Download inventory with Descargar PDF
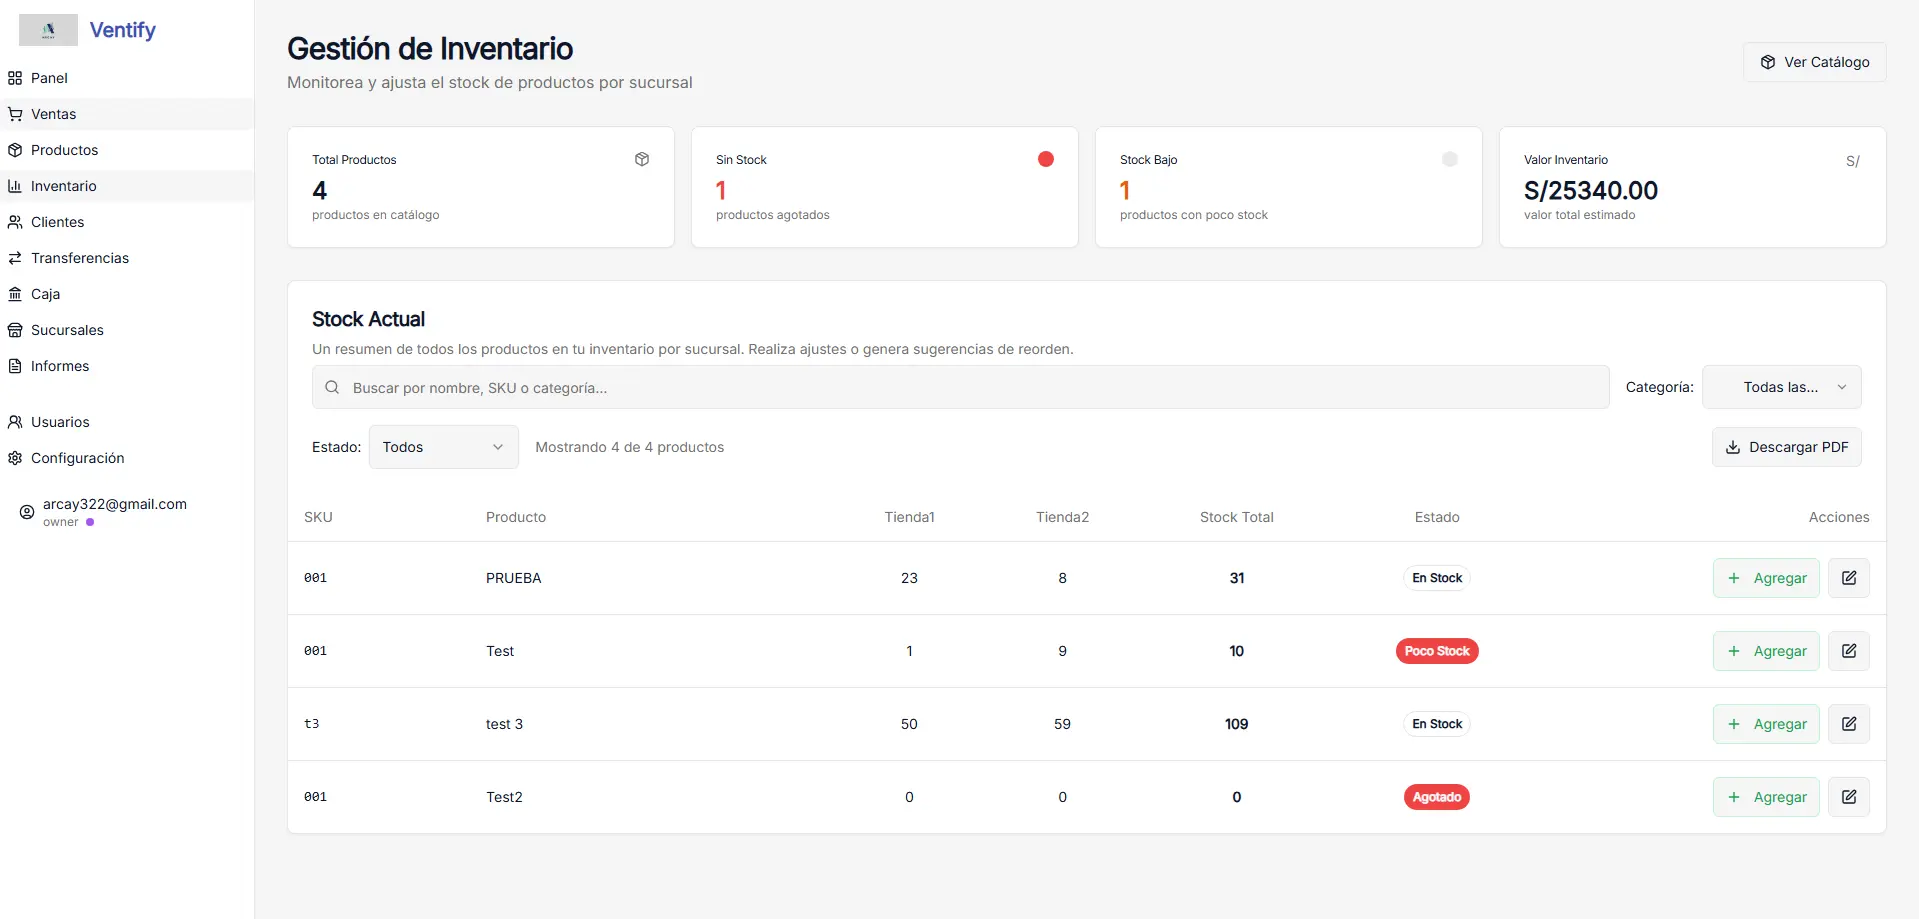 pyautogui.click(x=1786, y=447)
